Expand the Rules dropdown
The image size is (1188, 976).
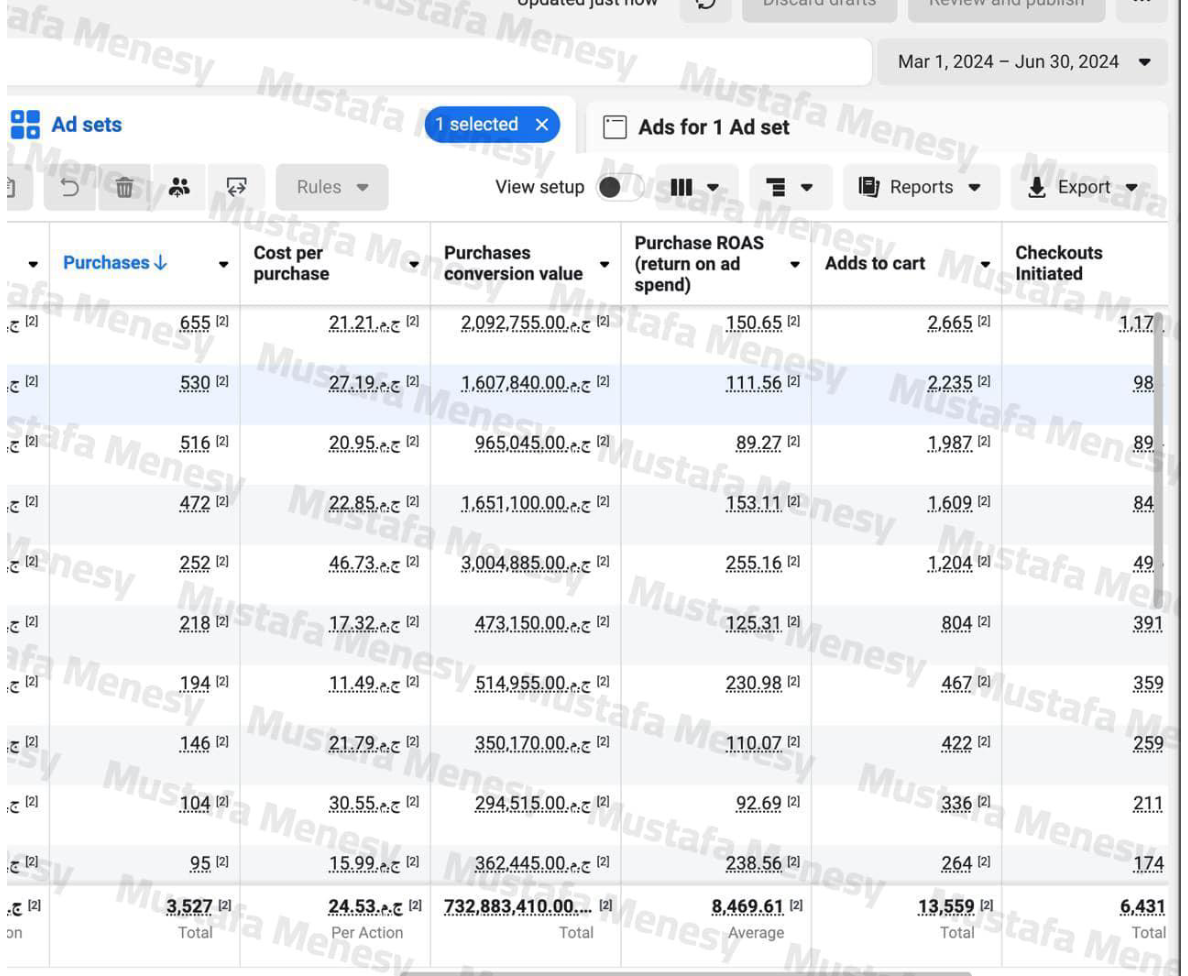[x=332, y=187]
